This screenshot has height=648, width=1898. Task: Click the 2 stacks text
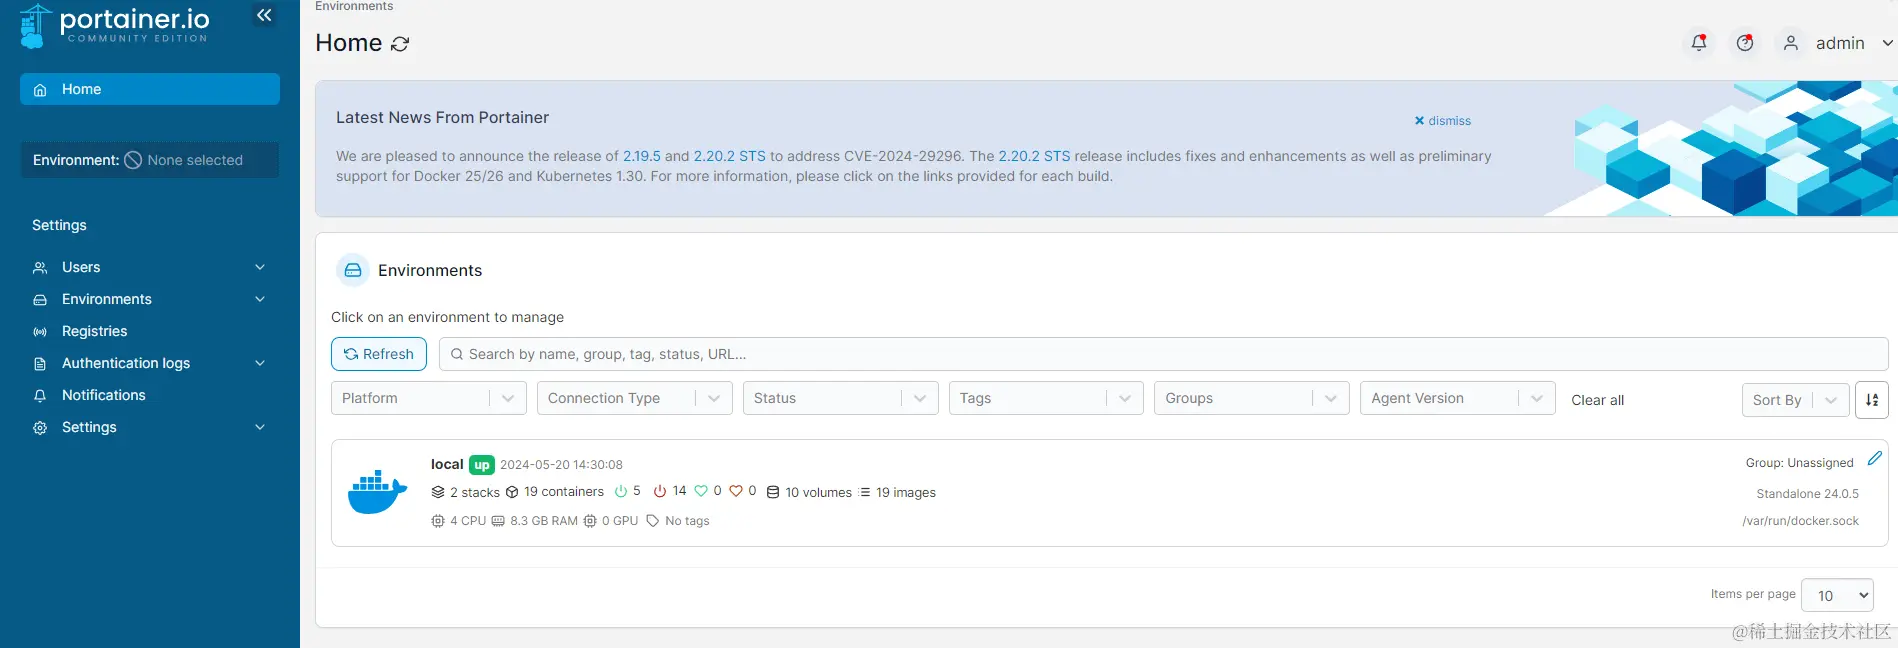tap(475, 492)
